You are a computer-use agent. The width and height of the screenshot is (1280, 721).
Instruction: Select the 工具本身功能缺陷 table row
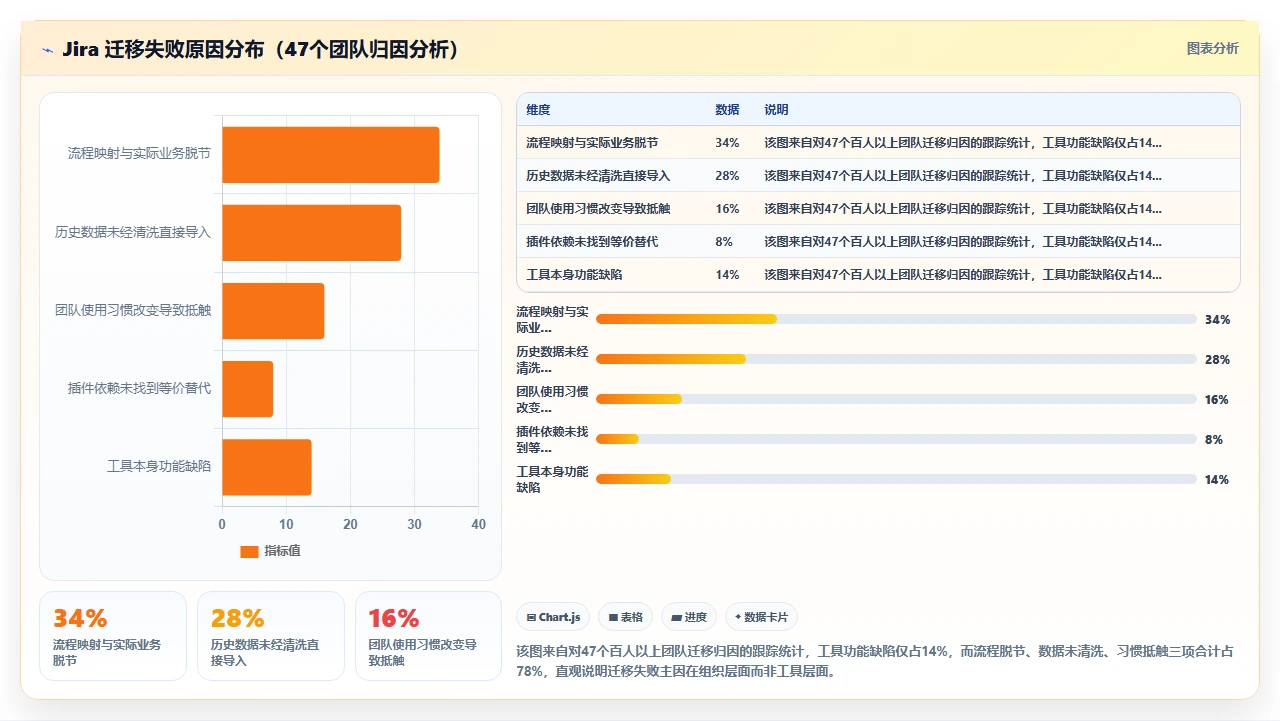(x=878, y=275)
